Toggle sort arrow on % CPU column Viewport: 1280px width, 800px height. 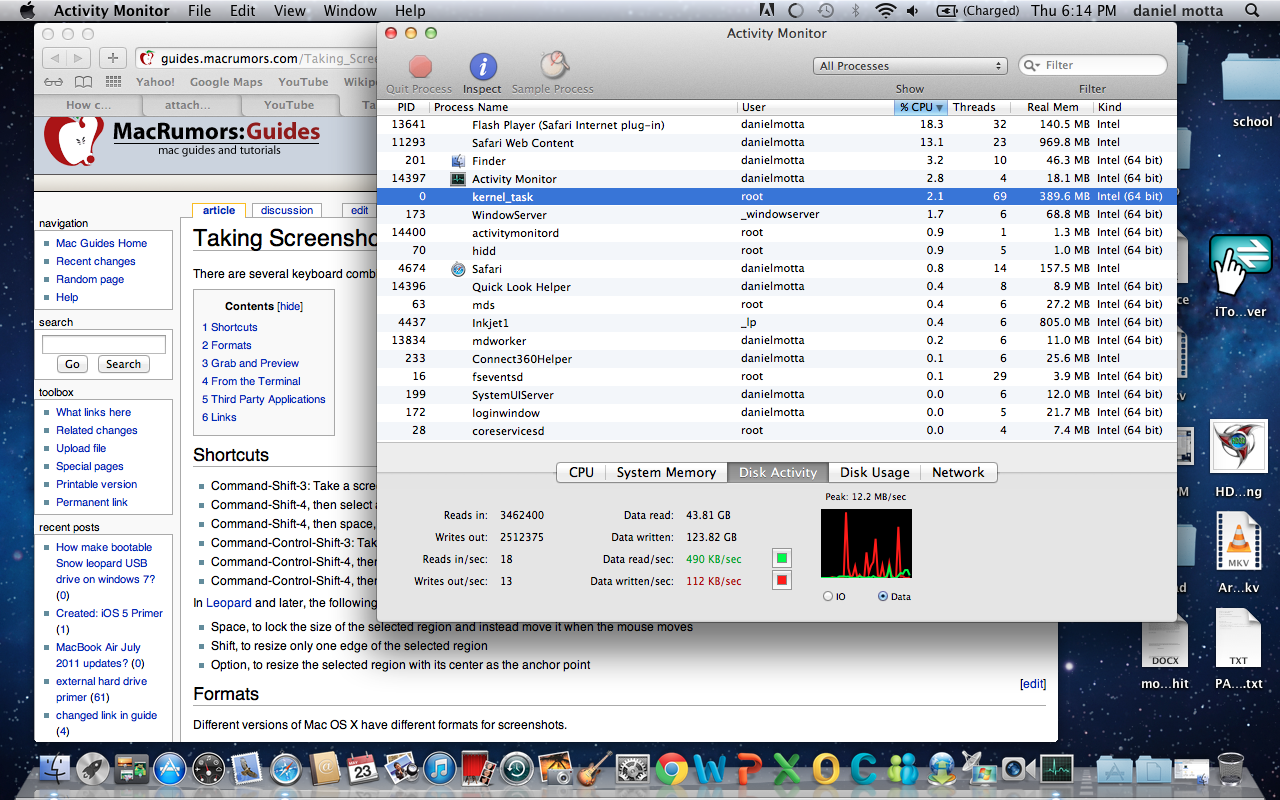[x=939, y=107]
